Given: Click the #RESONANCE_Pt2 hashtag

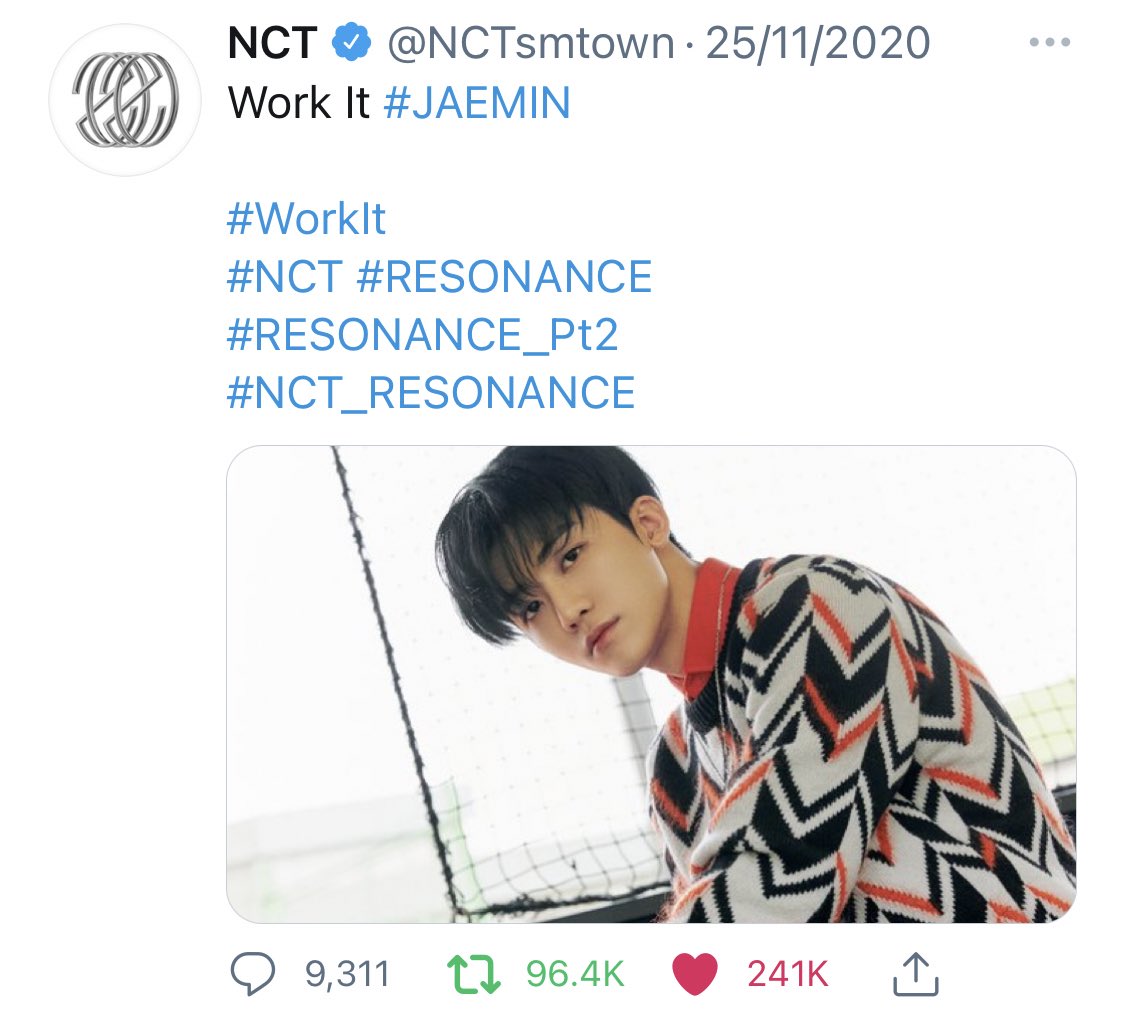Looking at the screenshot, I should 422,335.
